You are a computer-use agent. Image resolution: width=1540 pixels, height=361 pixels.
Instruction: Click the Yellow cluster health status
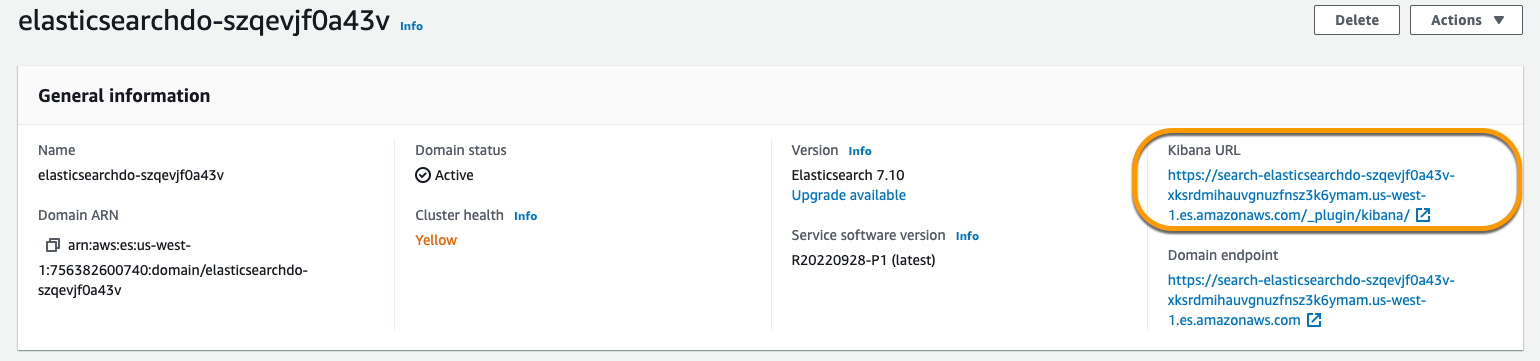click(436, 240)
